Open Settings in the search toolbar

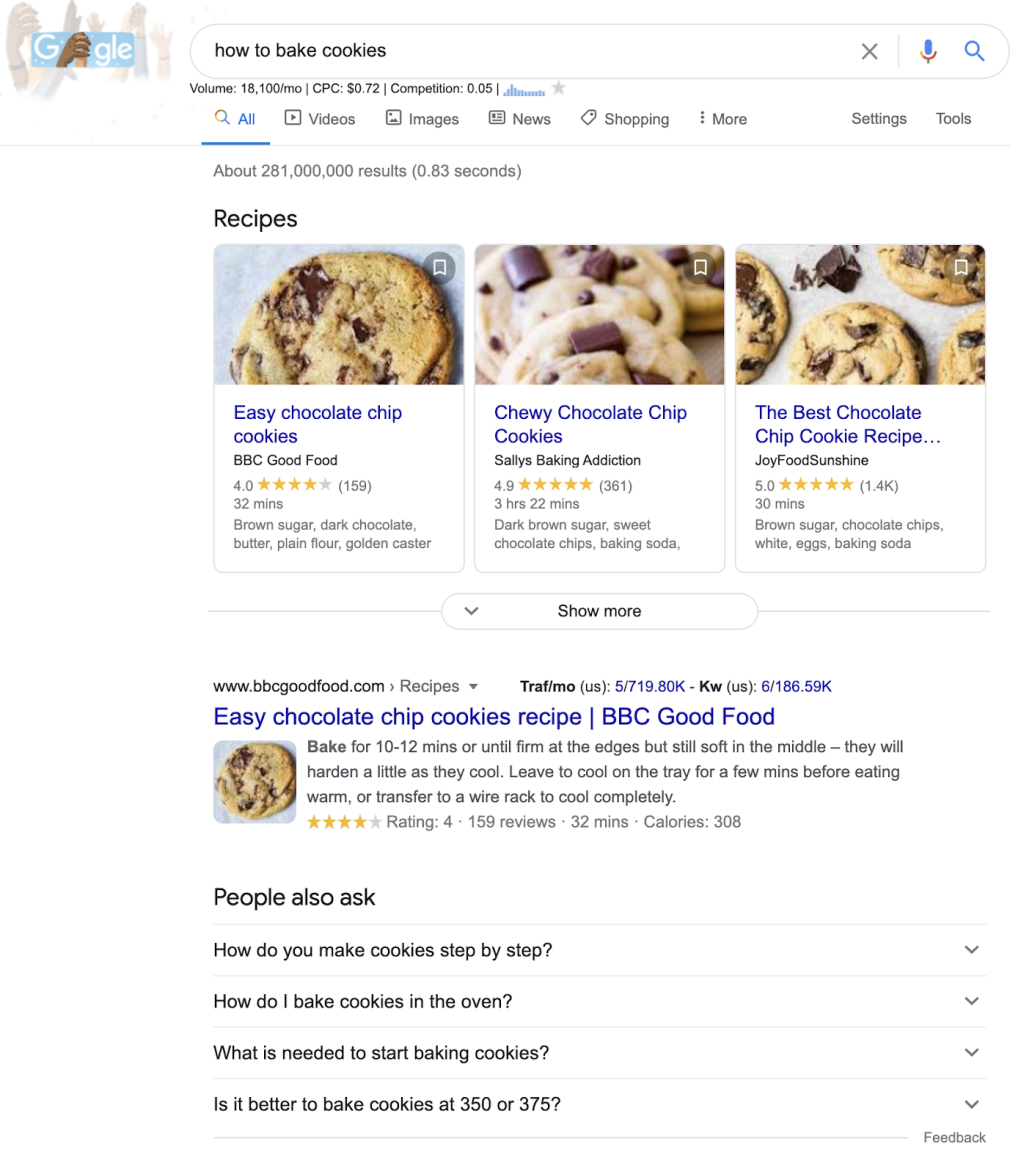[x=879, y=119]
